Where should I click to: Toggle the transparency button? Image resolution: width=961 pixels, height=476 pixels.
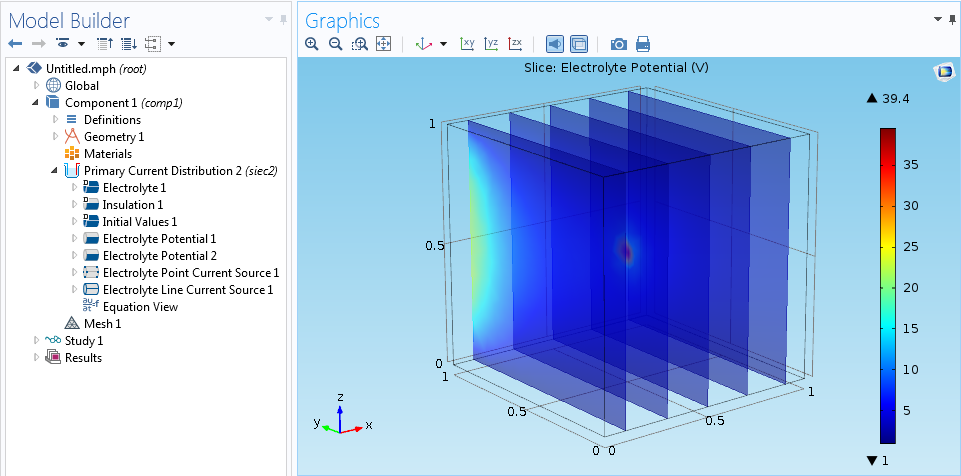coord(579,44)
